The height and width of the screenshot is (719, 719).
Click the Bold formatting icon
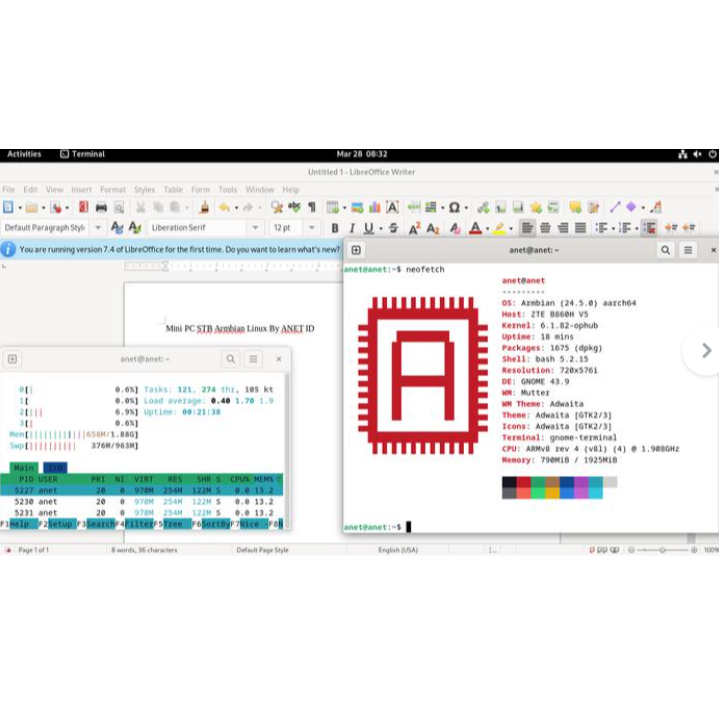pyautogui.click(x=335, y=228)
